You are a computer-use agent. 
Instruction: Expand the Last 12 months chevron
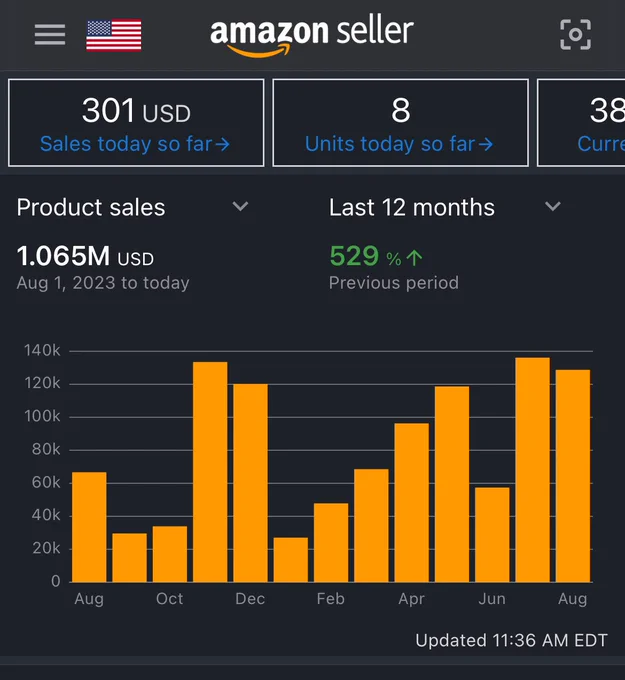pos(553,206)
